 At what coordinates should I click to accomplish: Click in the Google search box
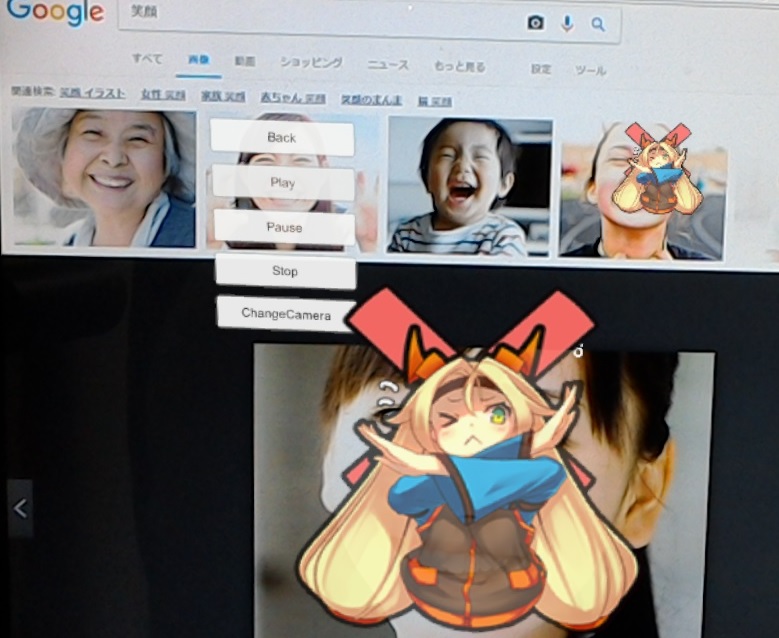pos(369,22)
